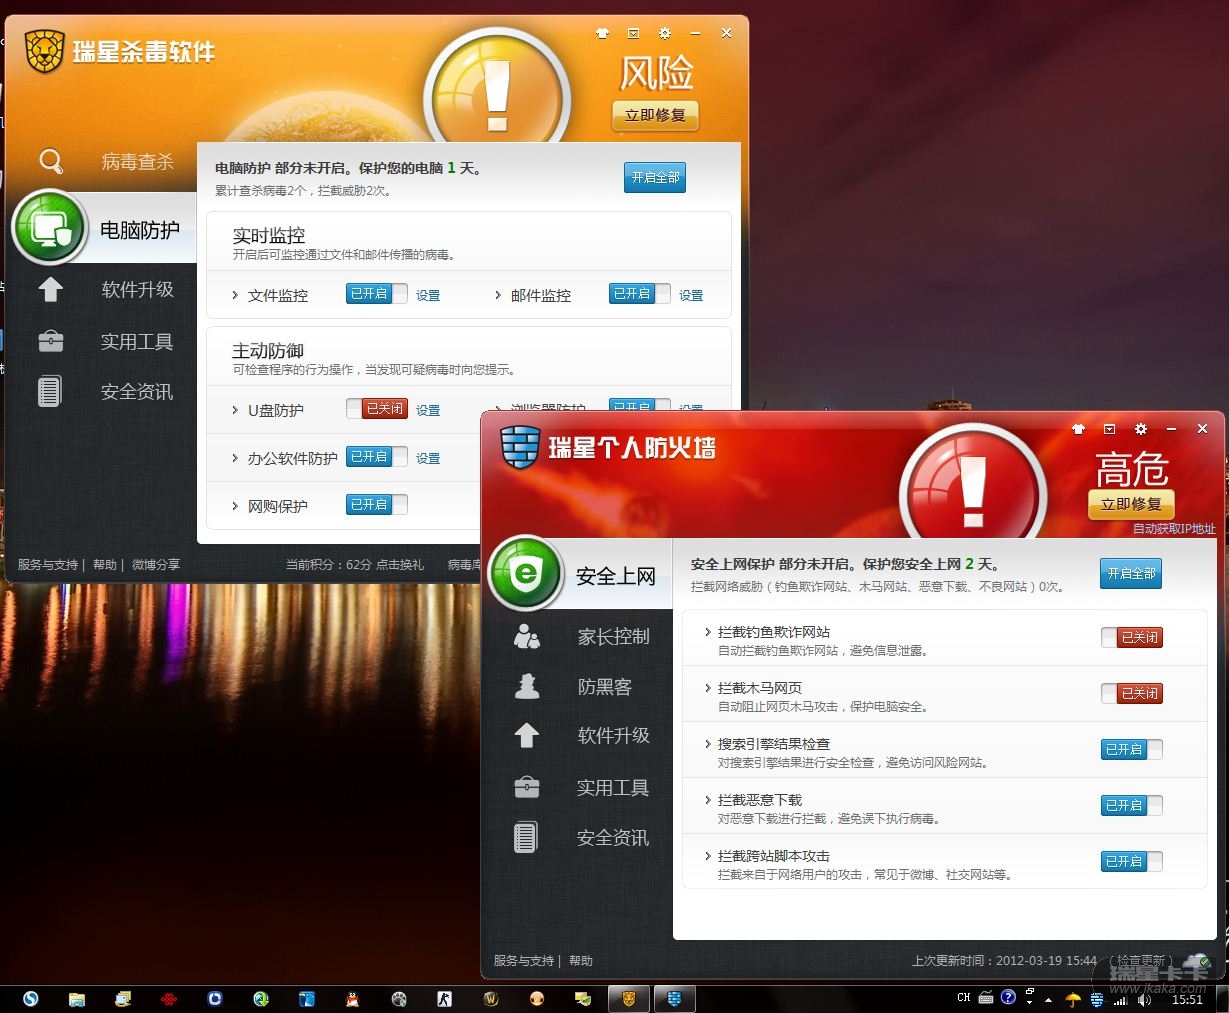The height and width of the screenshot is (1013, 1229).
Task: Open 实用工具 tab in antivirus sidebar
Action: click(137, 342)
